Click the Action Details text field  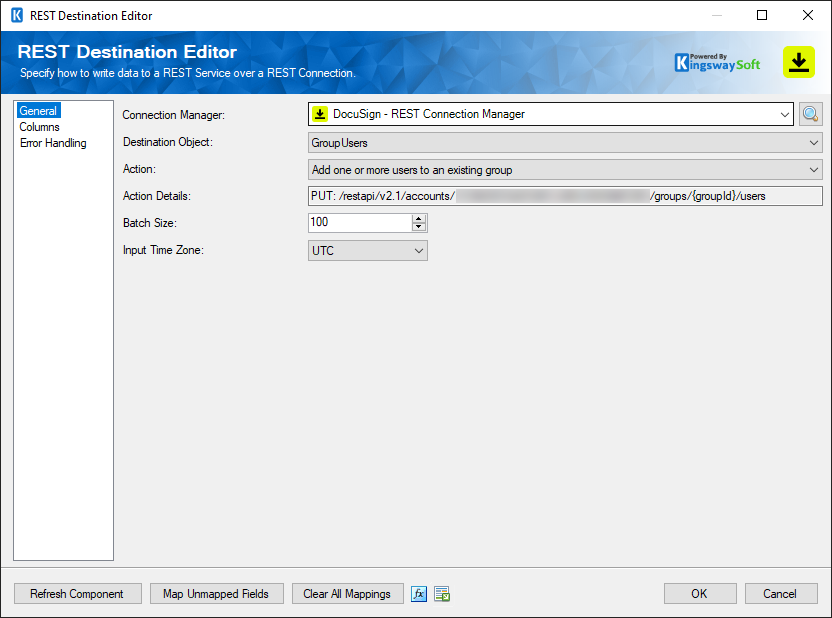[565, 196]
